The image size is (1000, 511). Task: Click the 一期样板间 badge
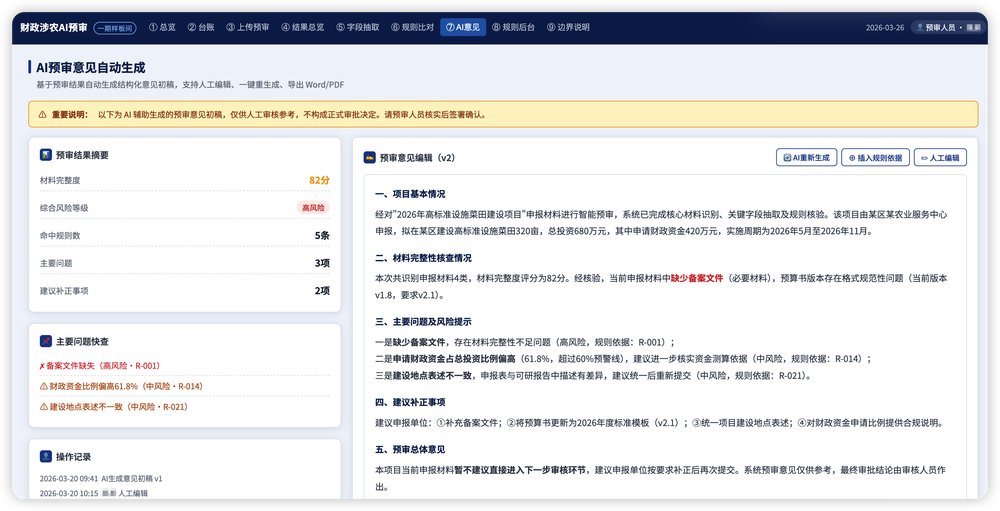(115, 28)
